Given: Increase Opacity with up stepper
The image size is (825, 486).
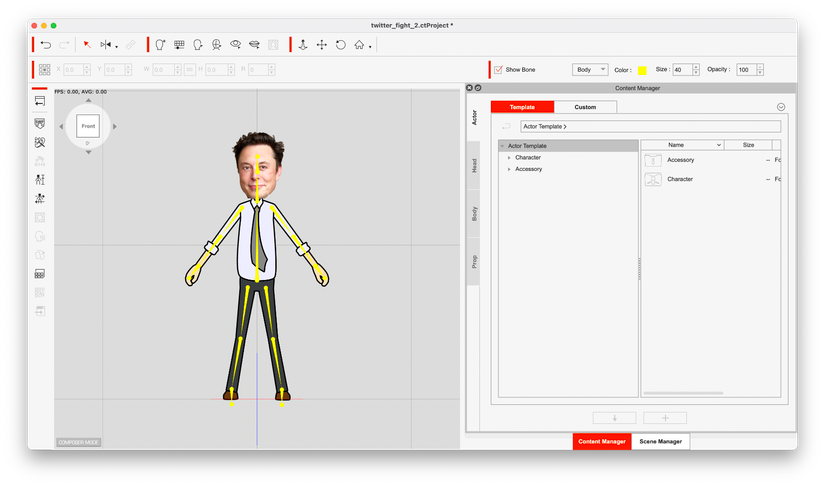Looking at the screenshot, I should tap(760, 67).
